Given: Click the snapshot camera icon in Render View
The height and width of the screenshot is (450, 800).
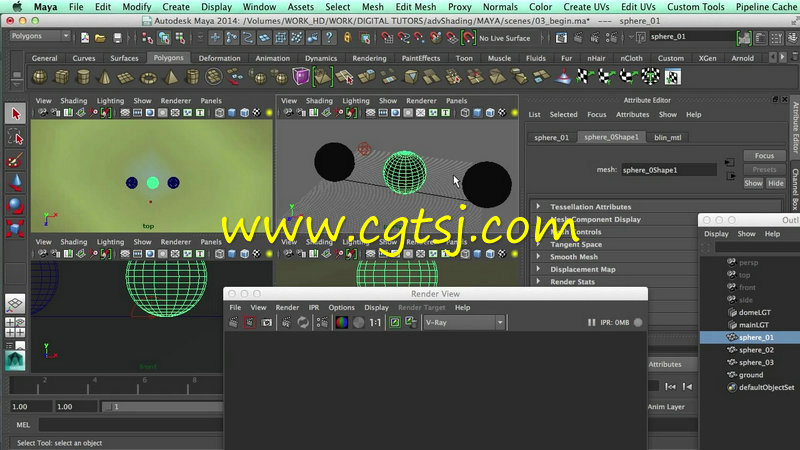Looking at the screenshot, I should point(267,322).
